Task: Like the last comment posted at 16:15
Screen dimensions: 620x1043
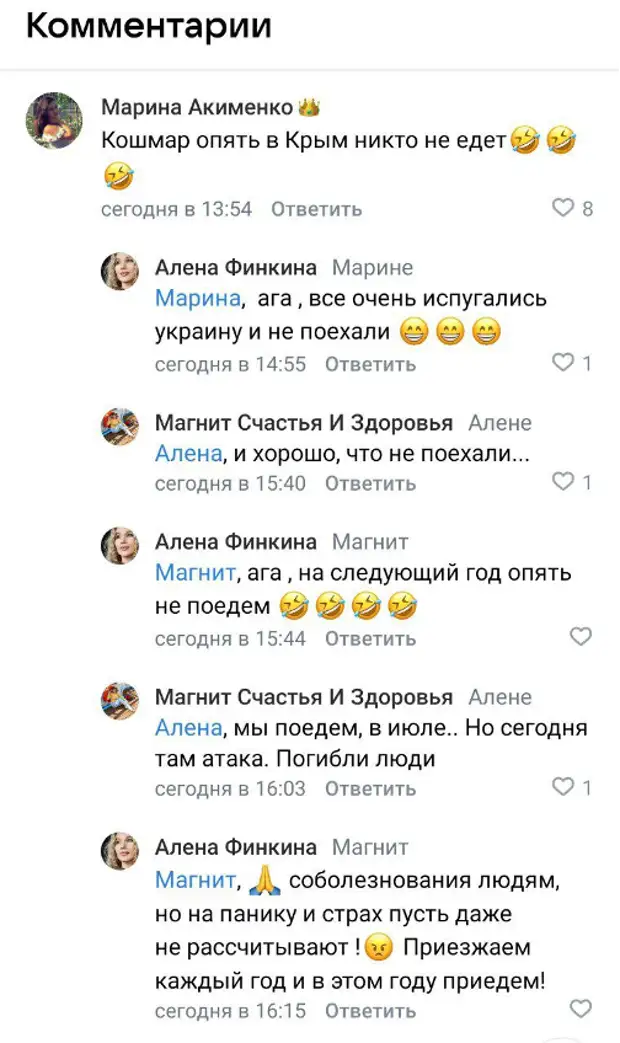Action: click(x=580, y=1008)
